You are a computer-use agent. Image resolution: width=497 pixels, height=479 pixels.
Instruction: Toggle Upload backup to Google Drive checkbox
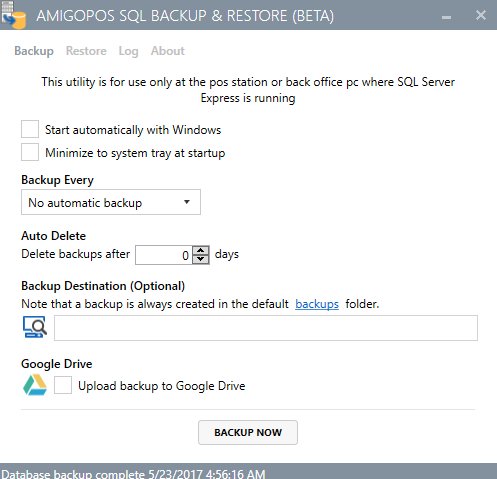pyautogui.click(x=63, y=385)
